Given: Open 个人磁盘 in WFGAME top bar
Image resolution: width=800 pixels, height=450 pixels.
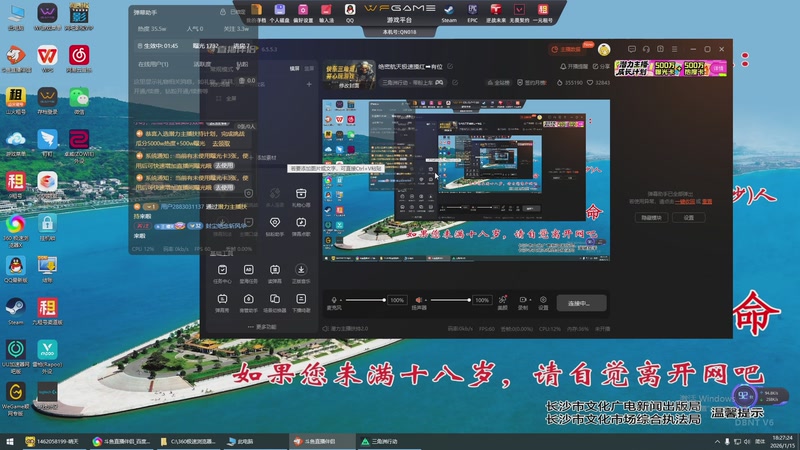Looking at the screenshot, I should point(279,13).
